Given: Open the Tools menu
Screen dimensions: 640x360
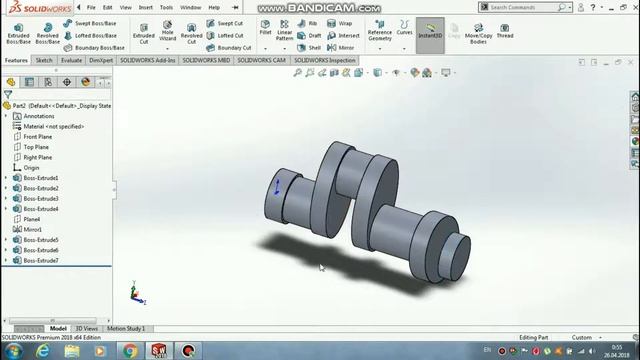Looking at the screenshot, I should click(x=166, y=7).
